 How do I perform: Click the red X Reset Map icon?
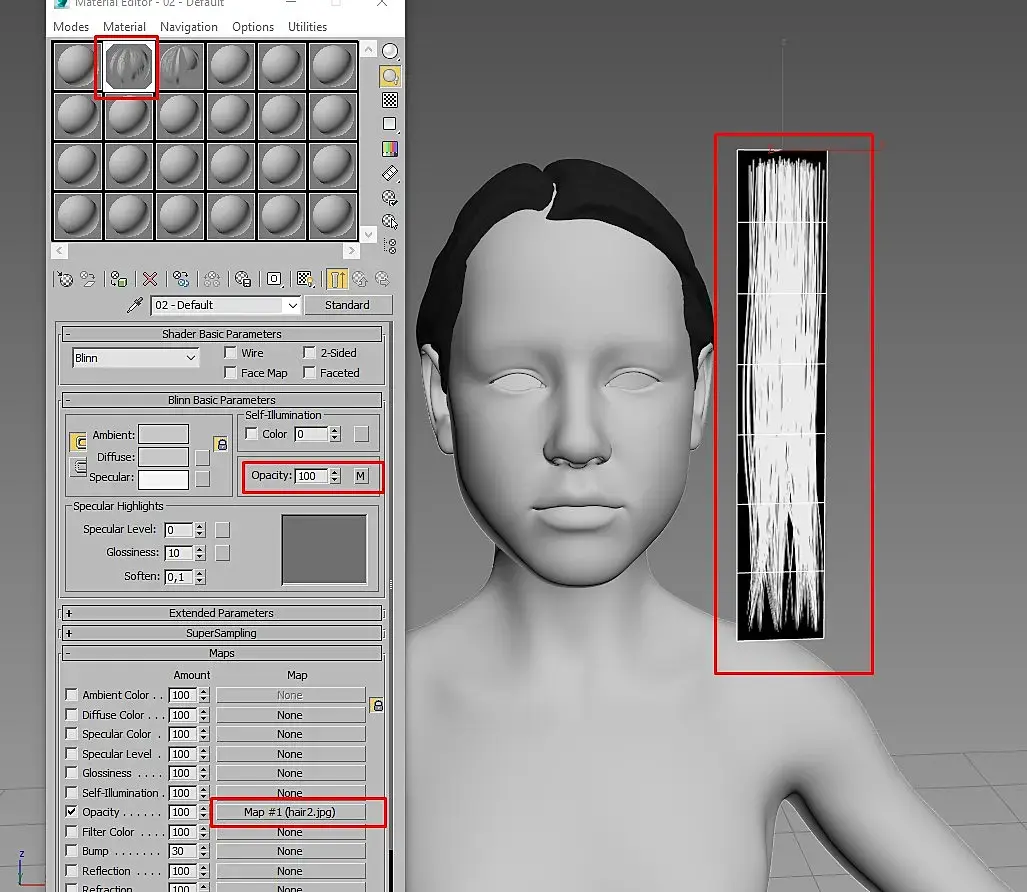(x=150, y=280)
